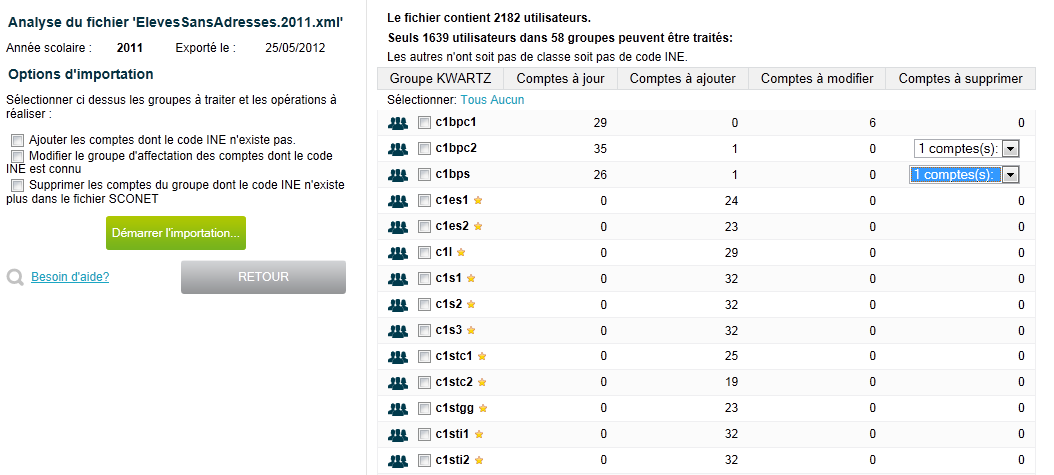
Task: Click the star icon next to c1sti2
Action: click(x=479, y=460)
